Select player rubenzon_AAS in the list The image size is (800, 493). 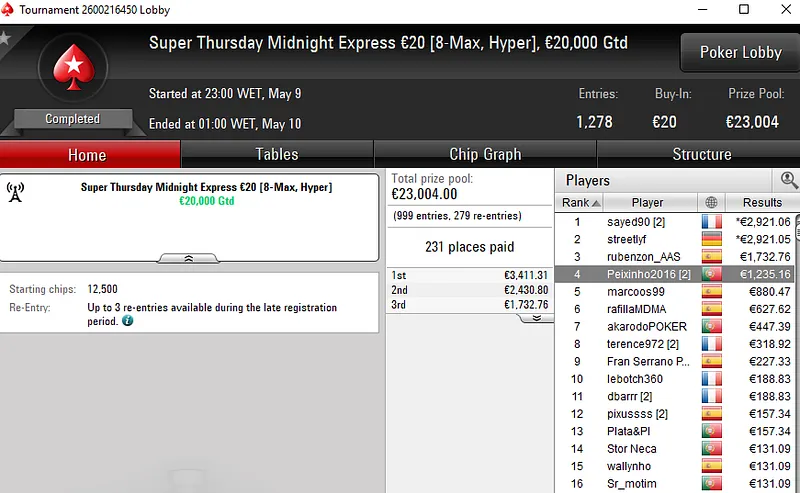click(643, 257)
